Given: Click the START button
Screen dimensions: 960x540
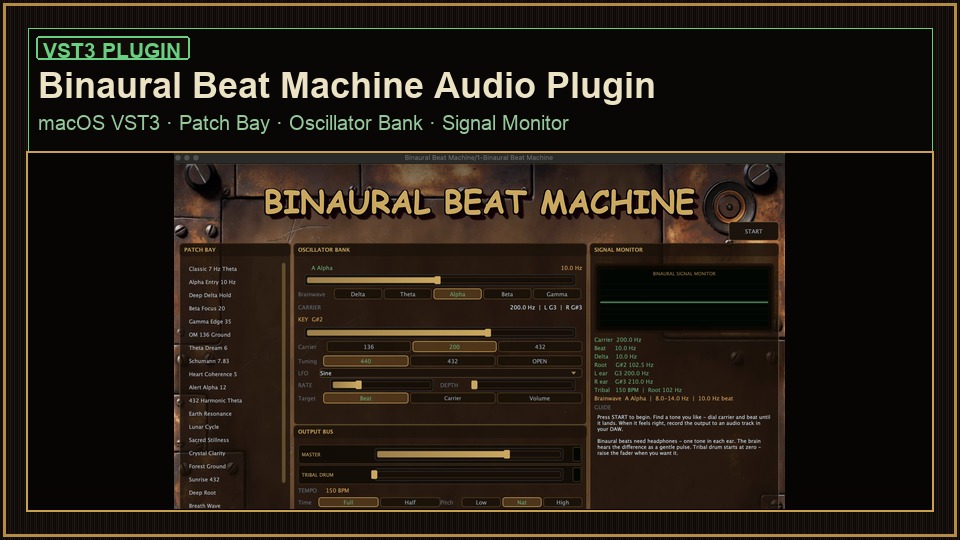Looking at the screenshot, I should pyautogui.click(x=754, y=231).
